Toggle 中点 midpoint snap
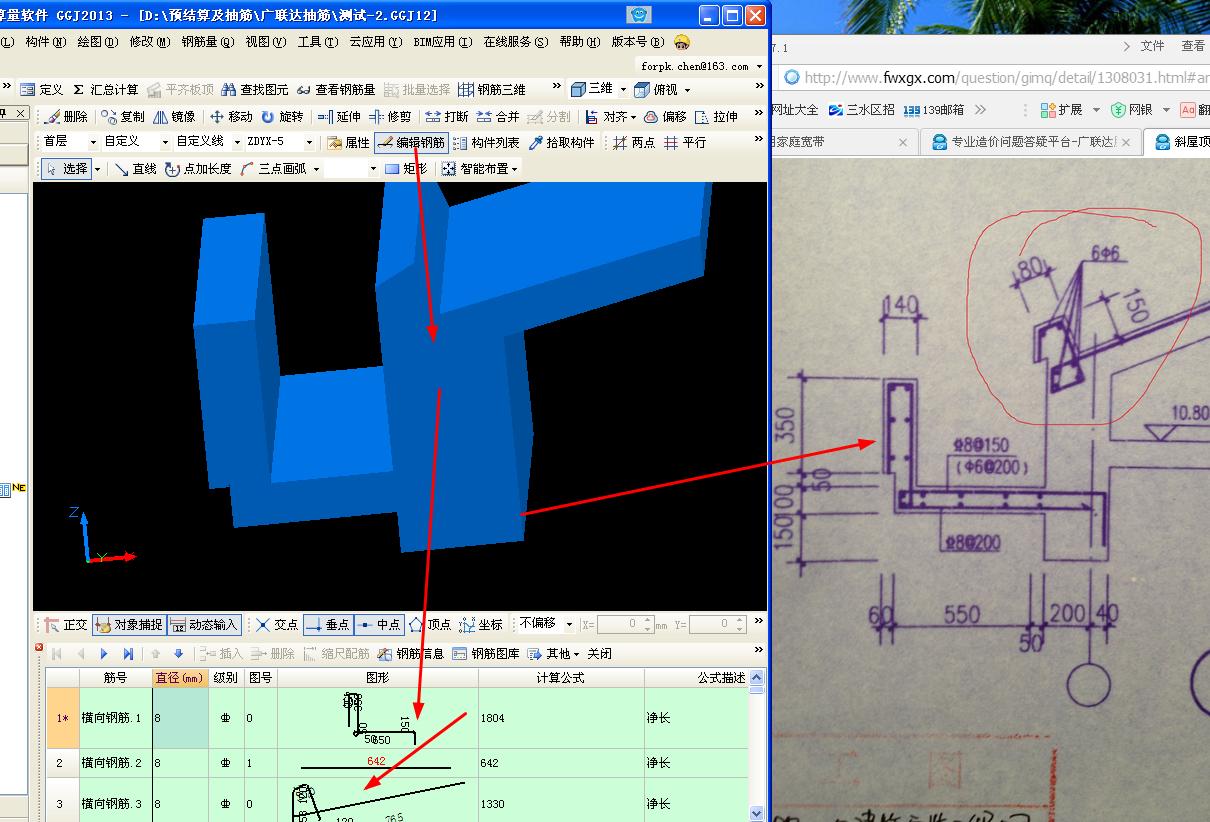Viewport: 1210px width, 822px height. (378, 625)
